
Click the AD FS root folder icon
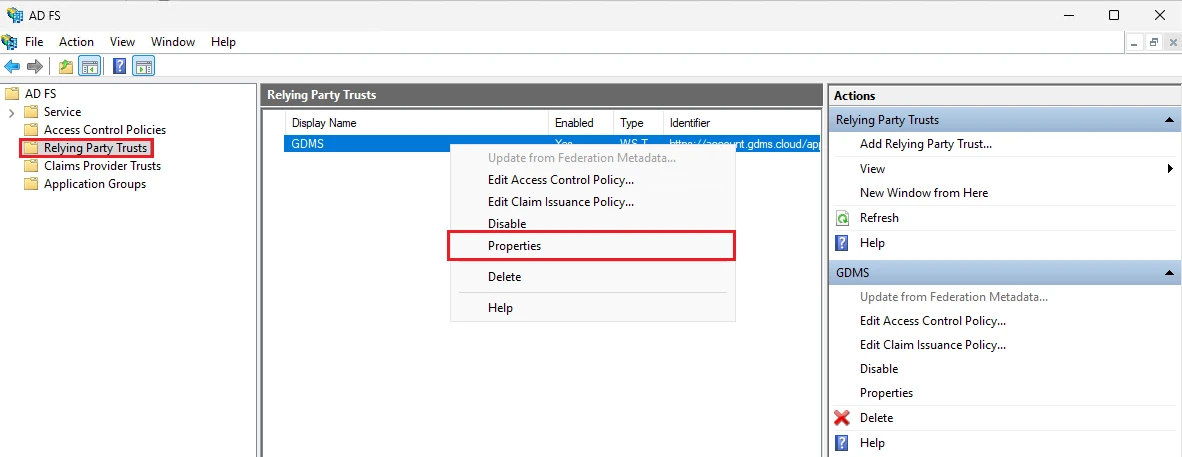click(11, 94)
